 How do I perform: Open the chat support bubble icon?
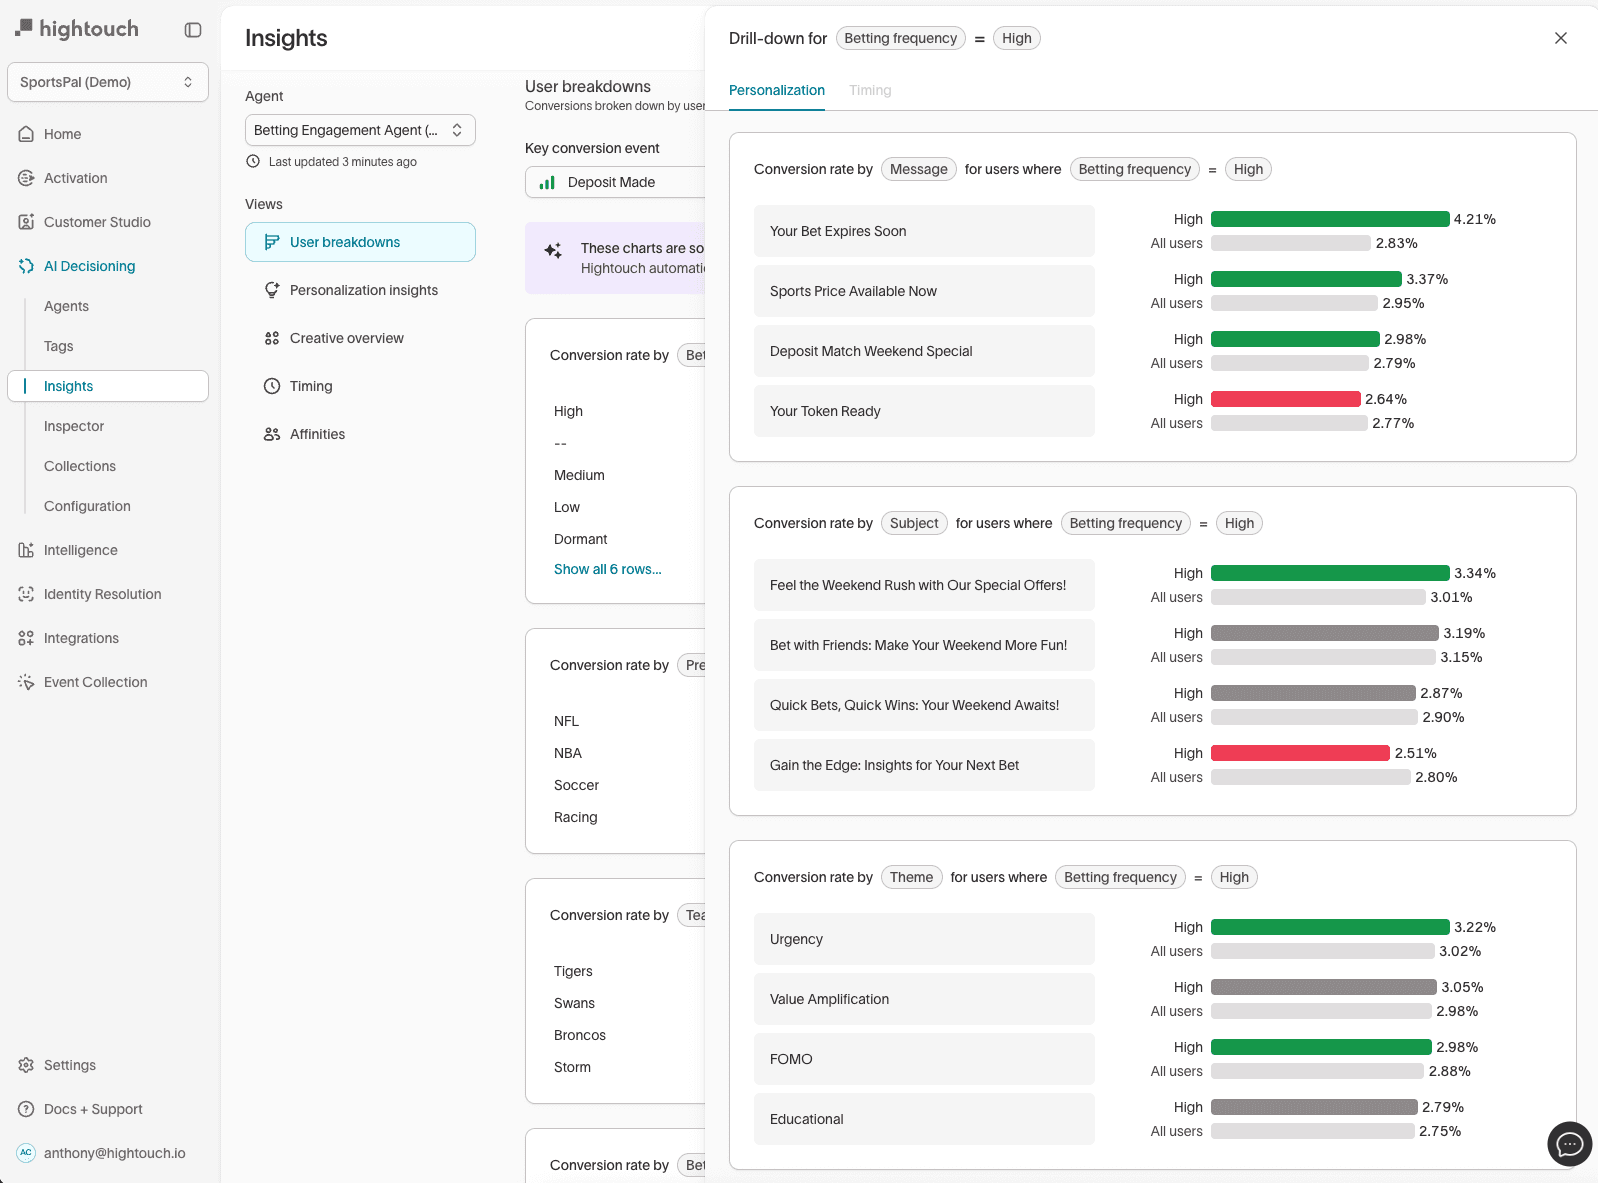point(1569,1144)
